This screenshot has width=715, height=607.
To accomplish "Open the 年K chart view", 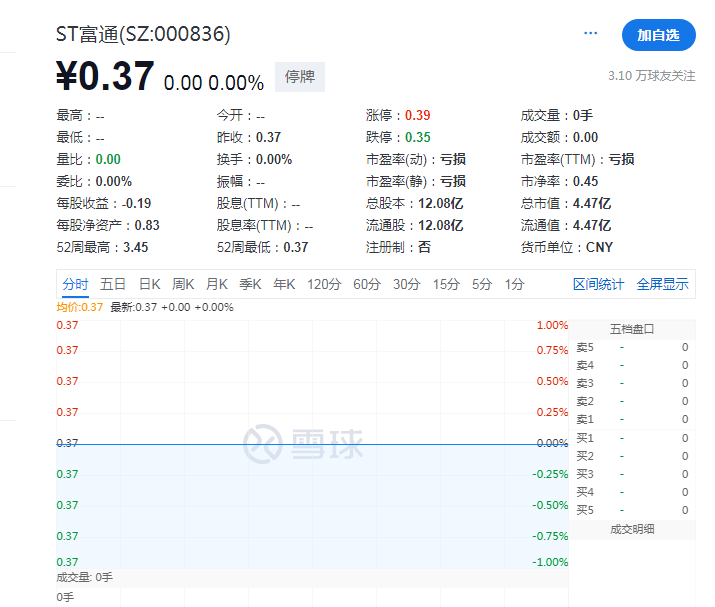I will 284,284.
